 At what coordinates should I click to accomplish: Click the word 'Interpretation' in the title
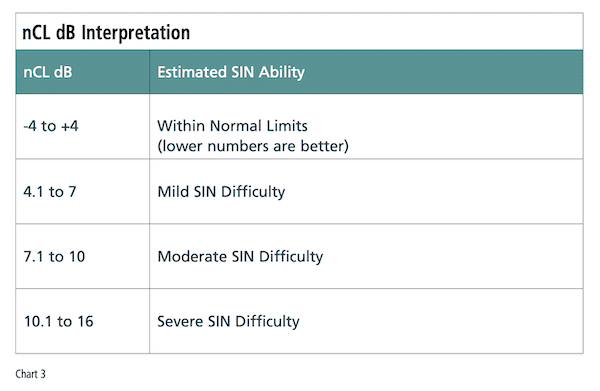[x=136, y=33]
